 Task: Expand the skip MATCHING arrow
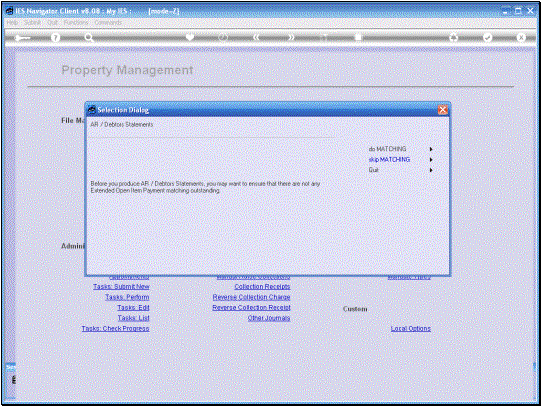point(431,159)
